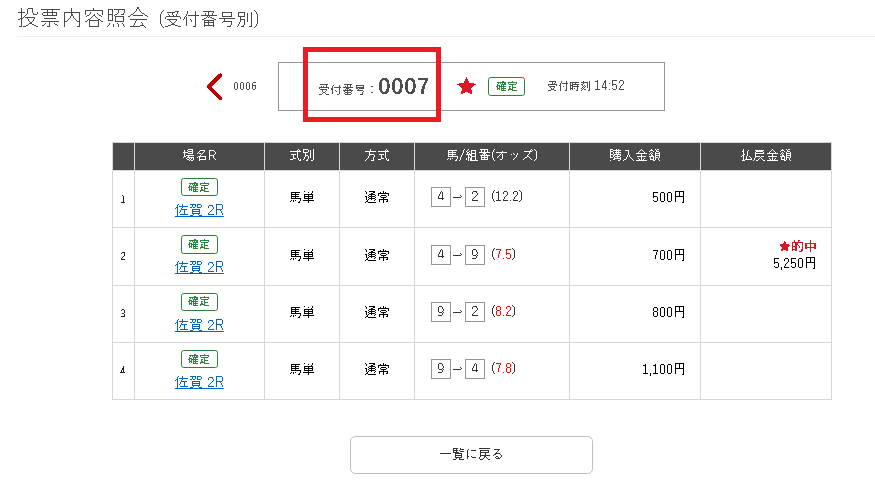Open 佐賀 2R link in row 4
This screenshot has height=481, width=875.
point(199,382)
